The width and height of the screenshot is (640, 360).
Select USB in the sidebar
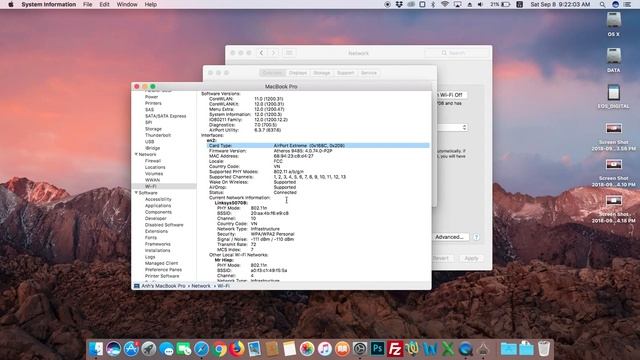point(149,142)
